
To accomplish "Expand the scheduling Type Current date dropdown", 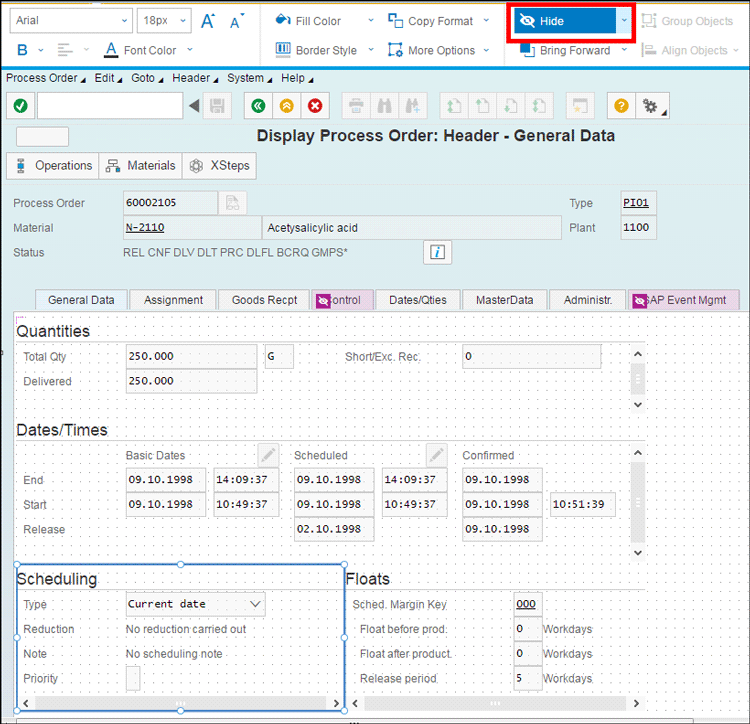I will click(x=255, y=604).
